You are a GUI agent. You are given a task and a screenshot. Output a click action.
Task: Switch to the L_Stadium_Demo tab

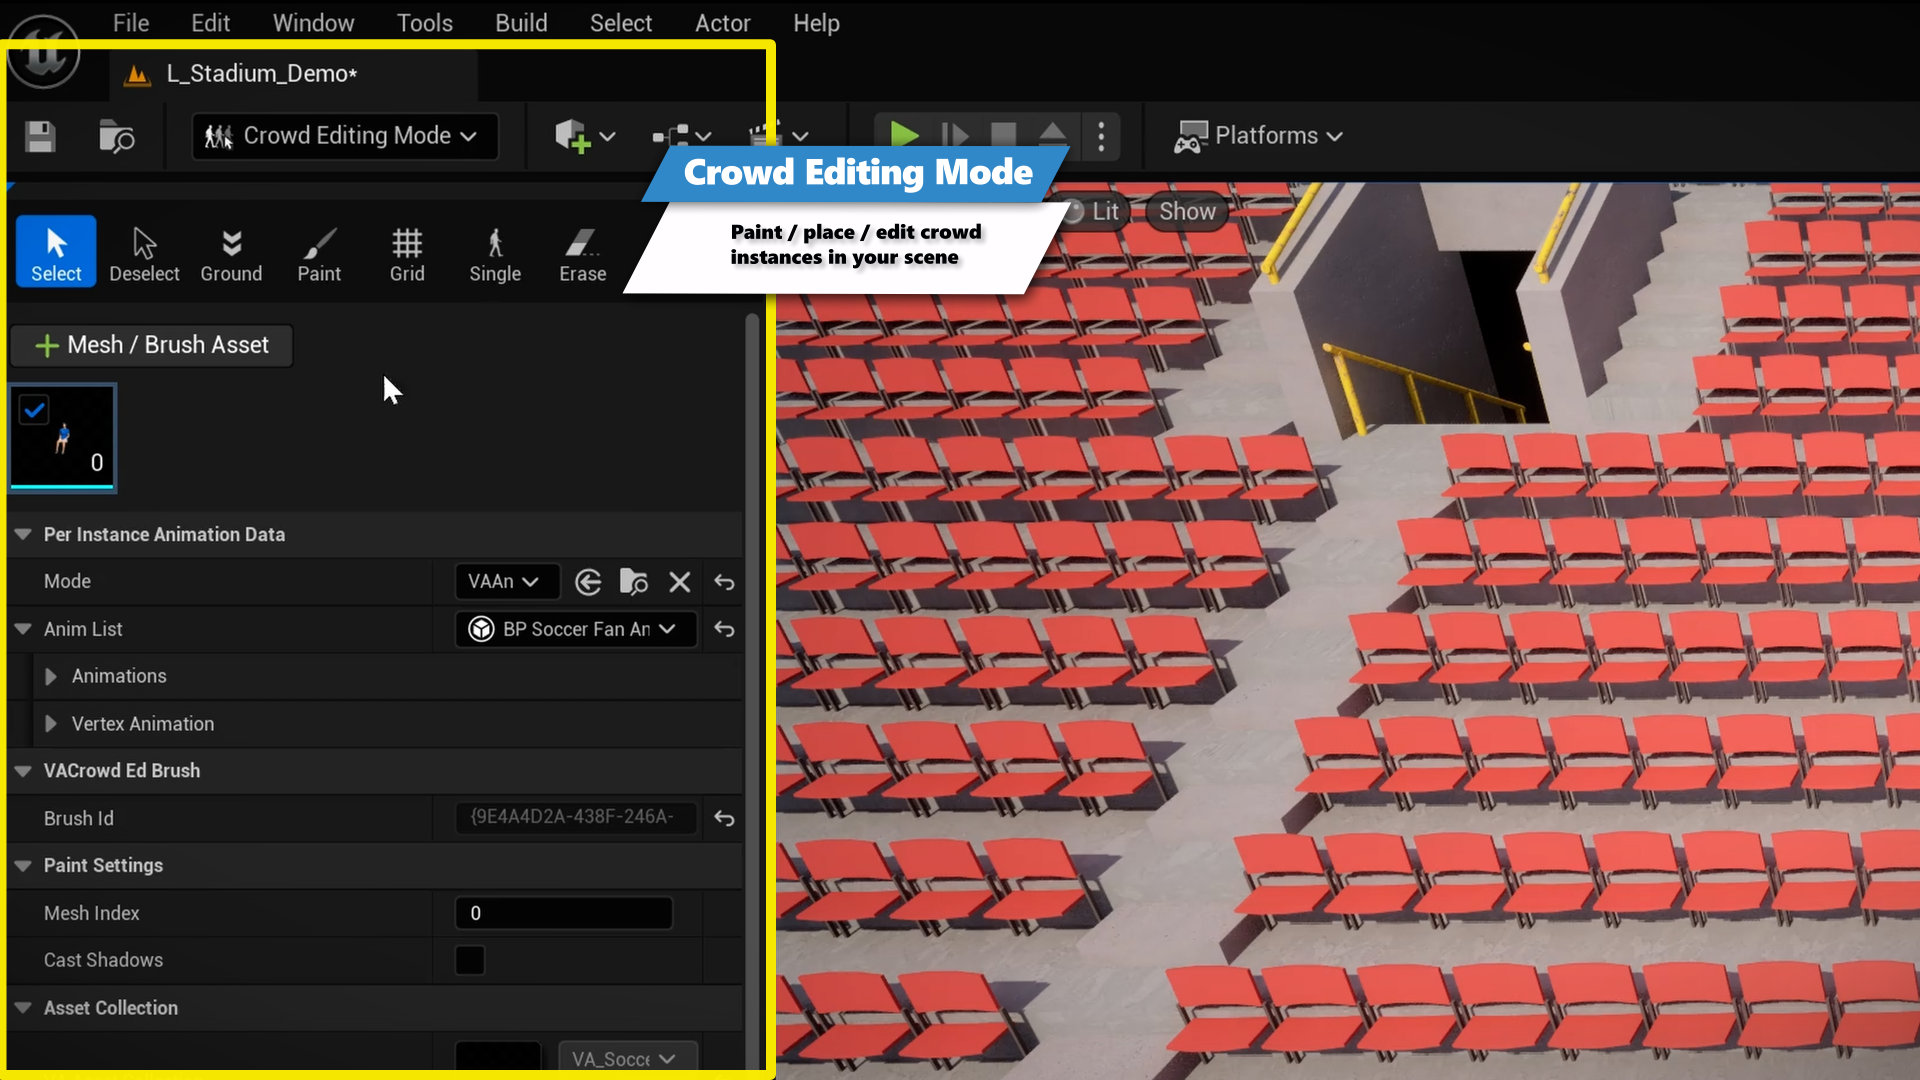(263, 73)
